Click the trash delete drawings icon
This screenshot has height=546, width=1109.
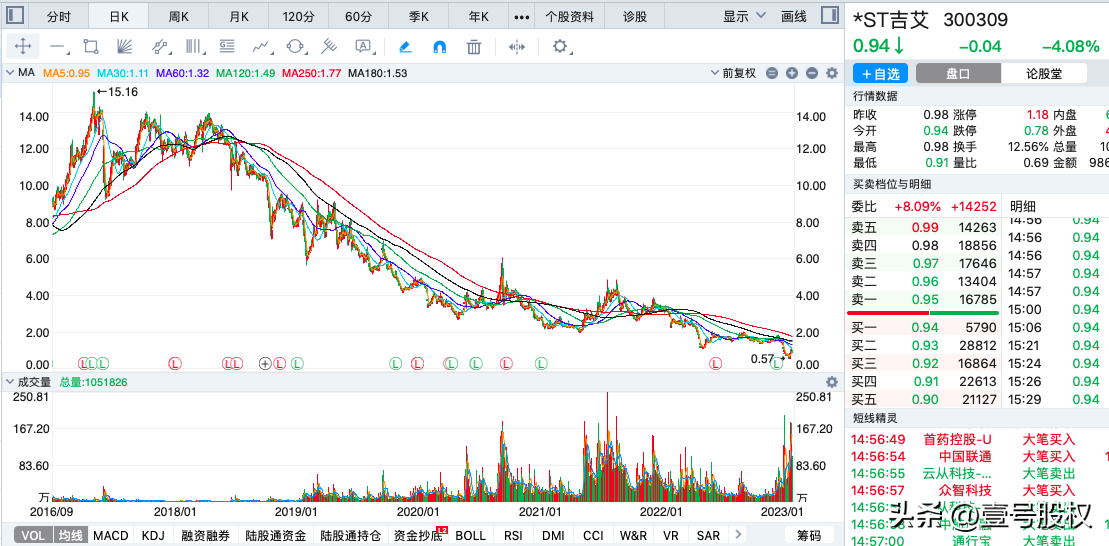coord(474,47)
